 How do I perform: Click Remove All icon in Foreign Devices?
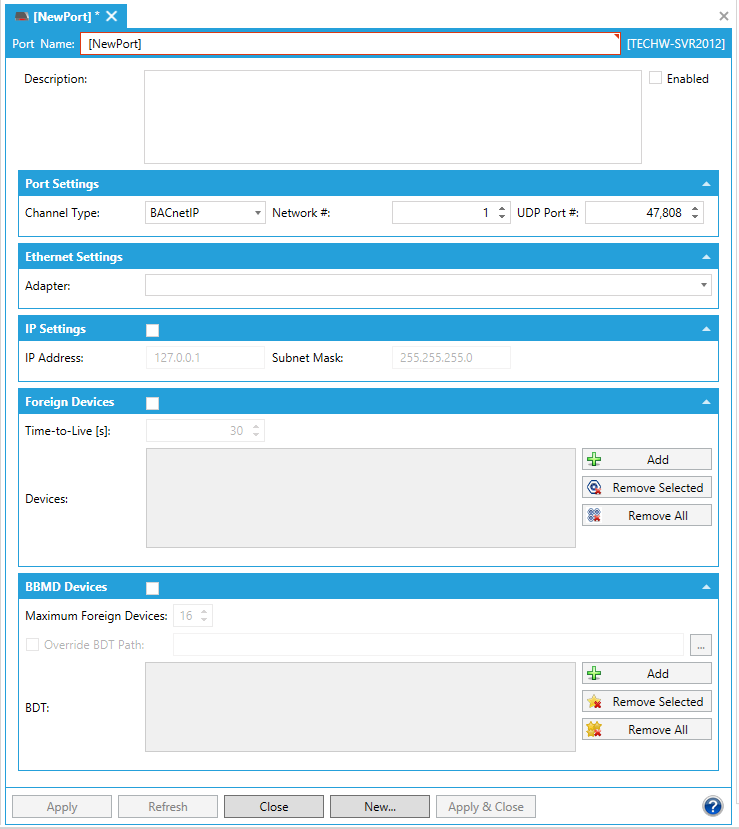[594, 516]
